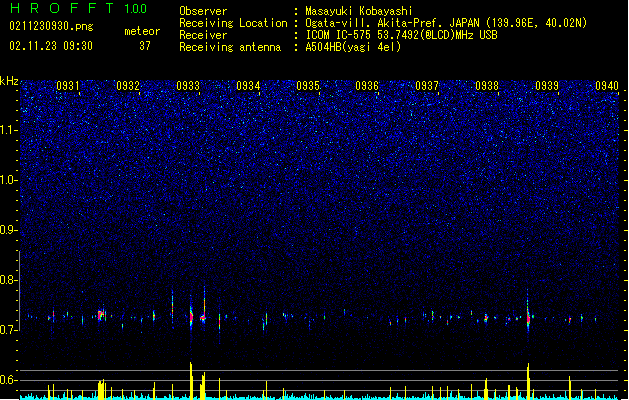Click the kHz axis unit label

[9, 81]
